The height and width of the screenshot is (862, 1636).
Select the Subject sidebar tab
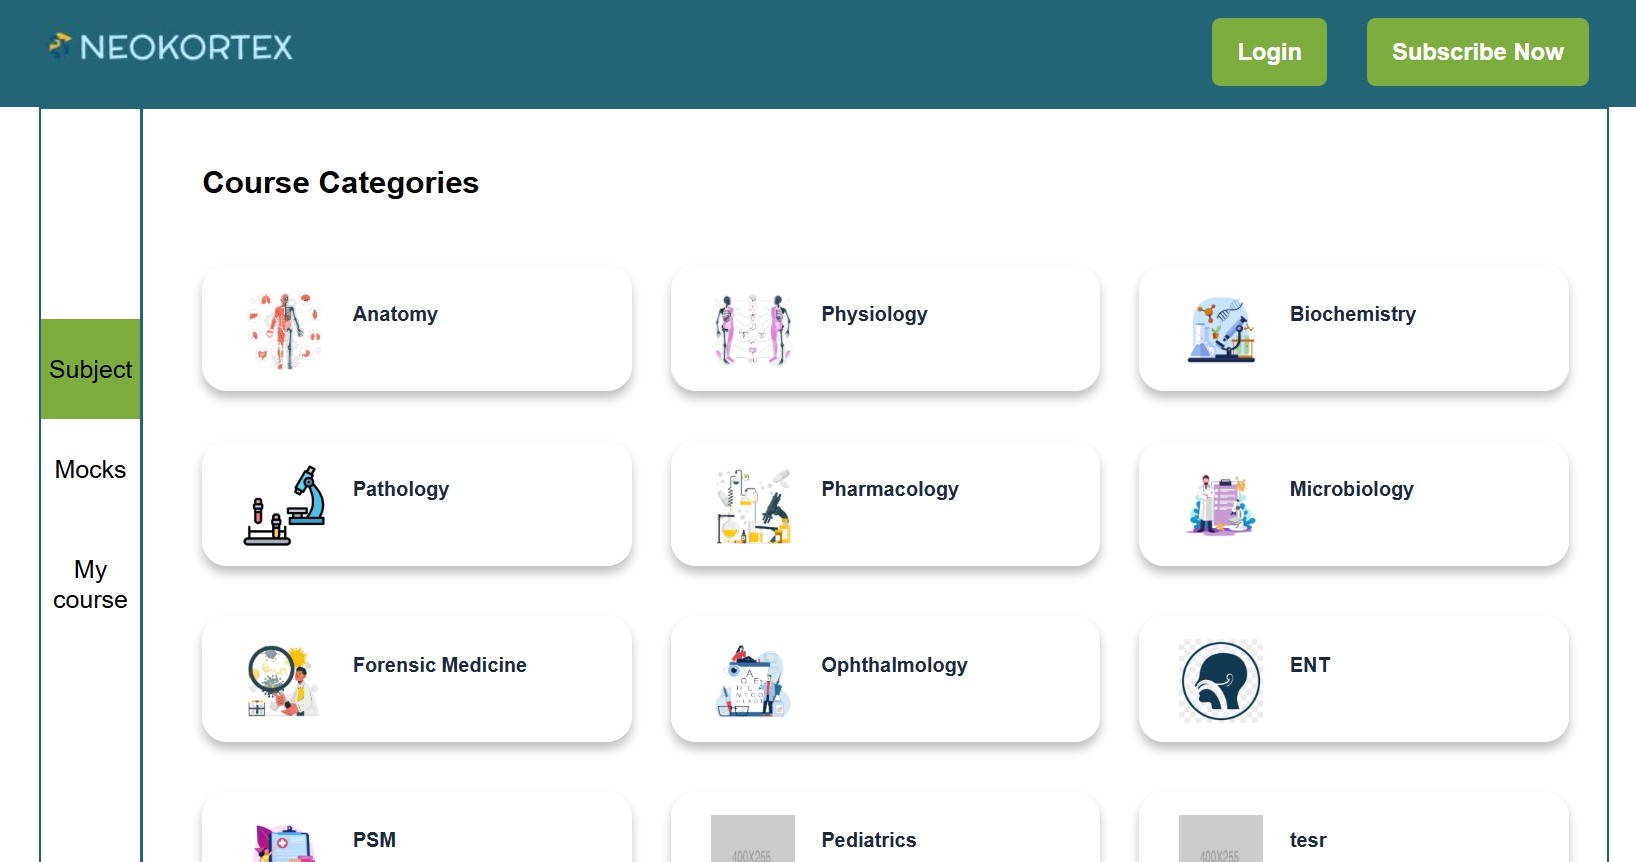[90, 369]
